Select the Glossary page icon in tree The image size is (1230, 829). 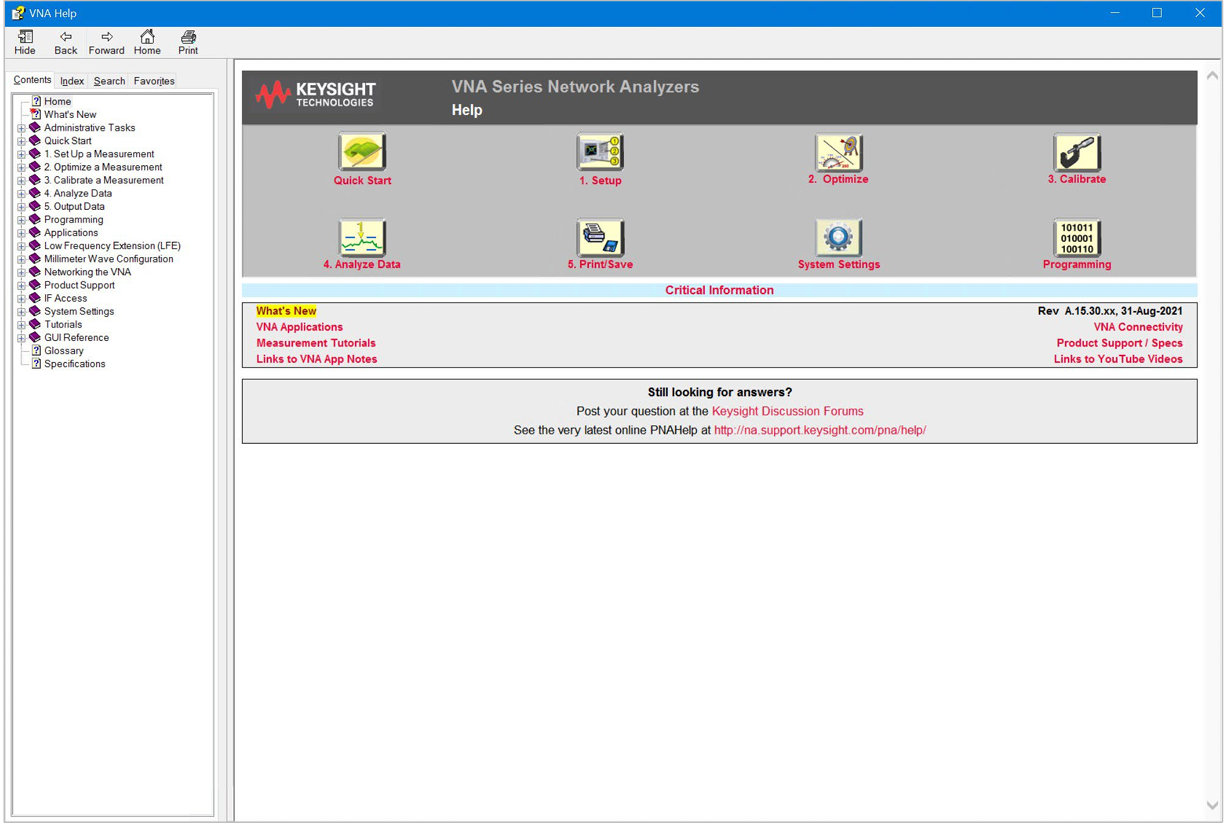click(36, 351)
